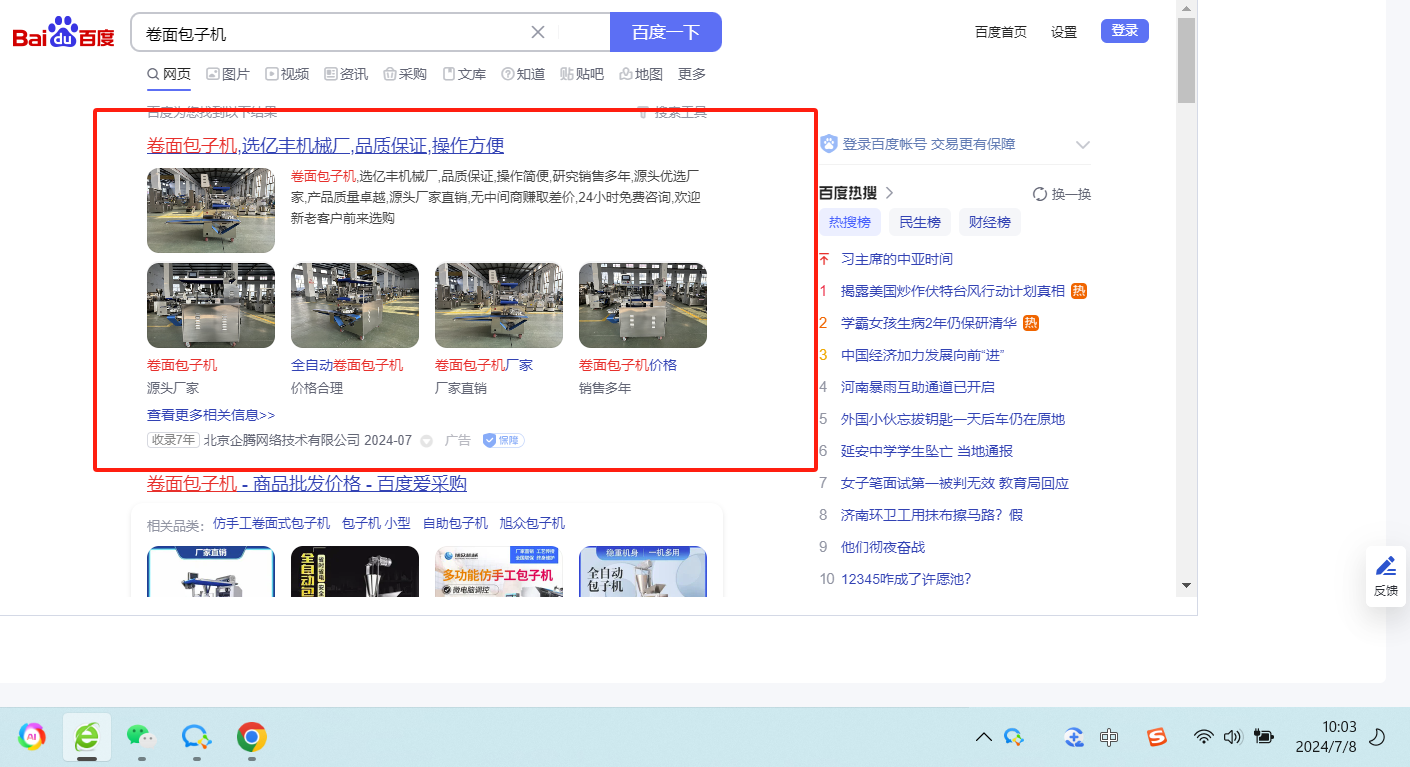Expand the 登录百度帐号 banner chevron
The height and width of the screenshot is (767, 1410).
1082,145
